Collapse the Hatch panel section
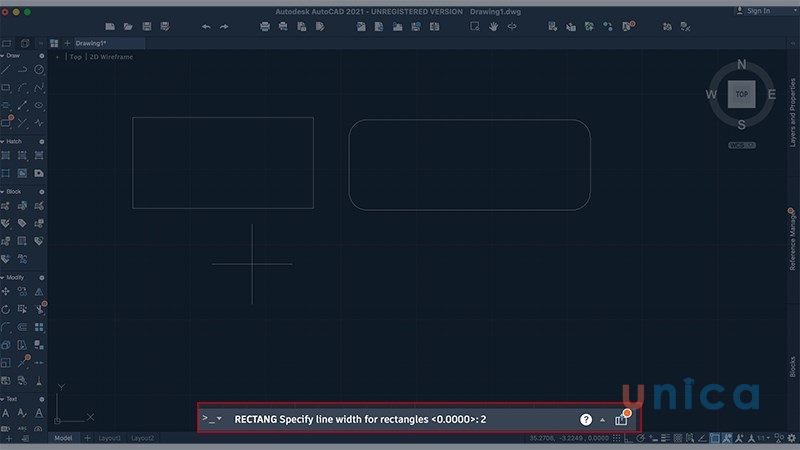This screenshot has width=800, height=450. point(3,142)
